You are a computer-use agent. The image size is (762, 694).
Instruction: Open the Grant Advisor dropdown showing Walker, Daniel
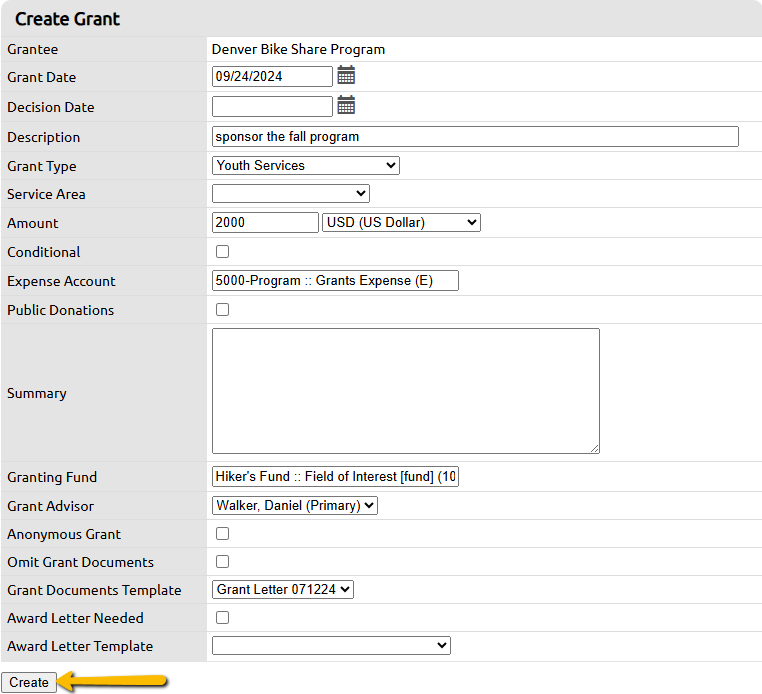click(295, 505)
